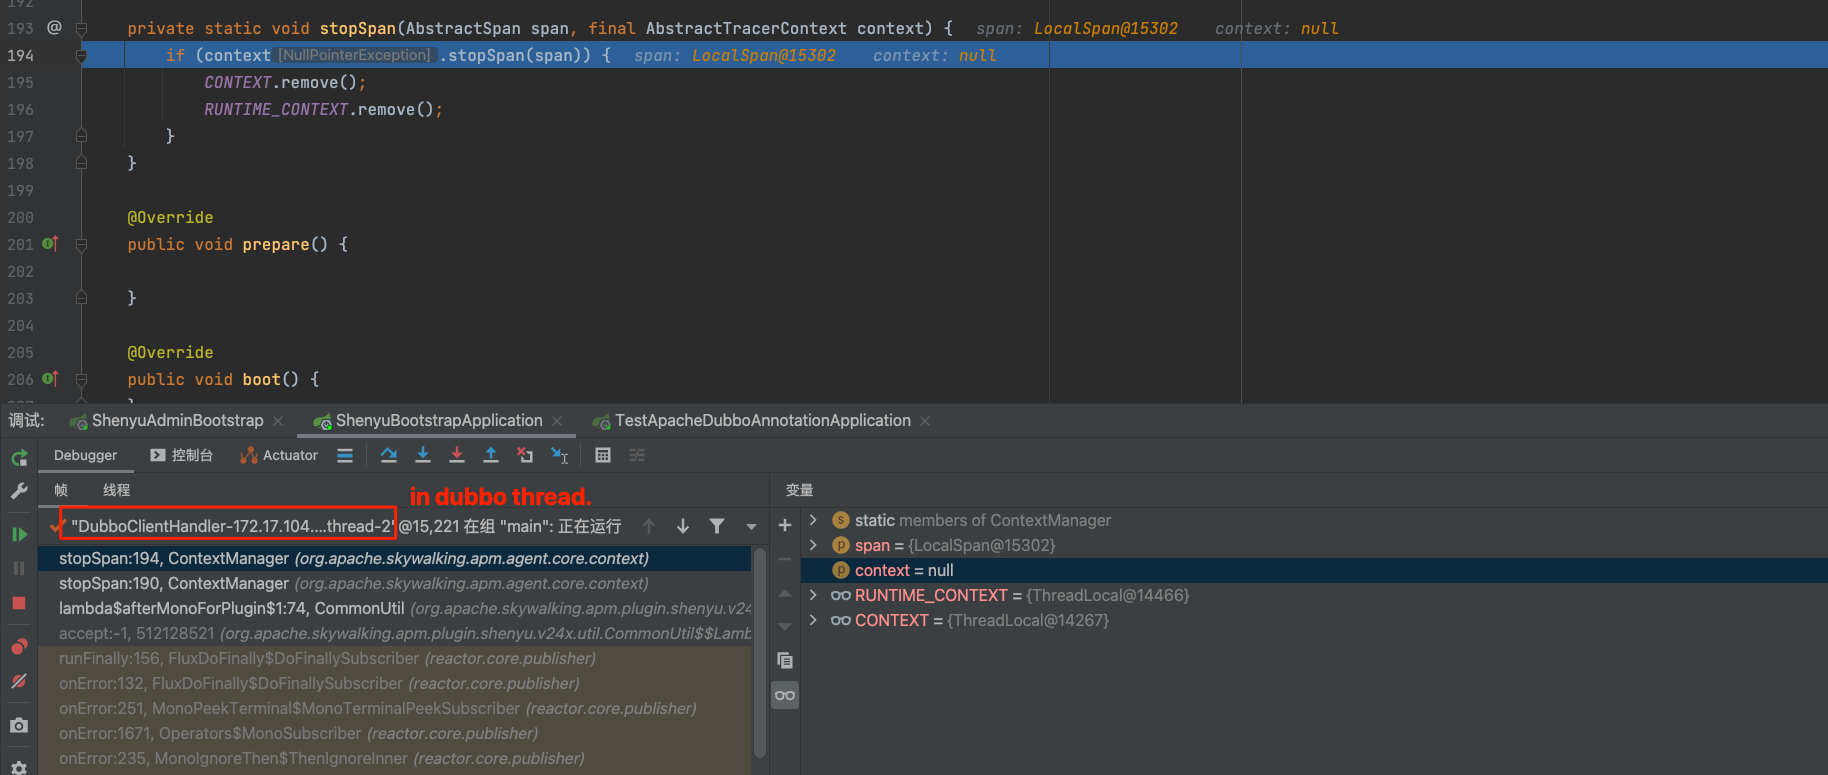
Task: Stop the debug session
Action: point(19,603)
